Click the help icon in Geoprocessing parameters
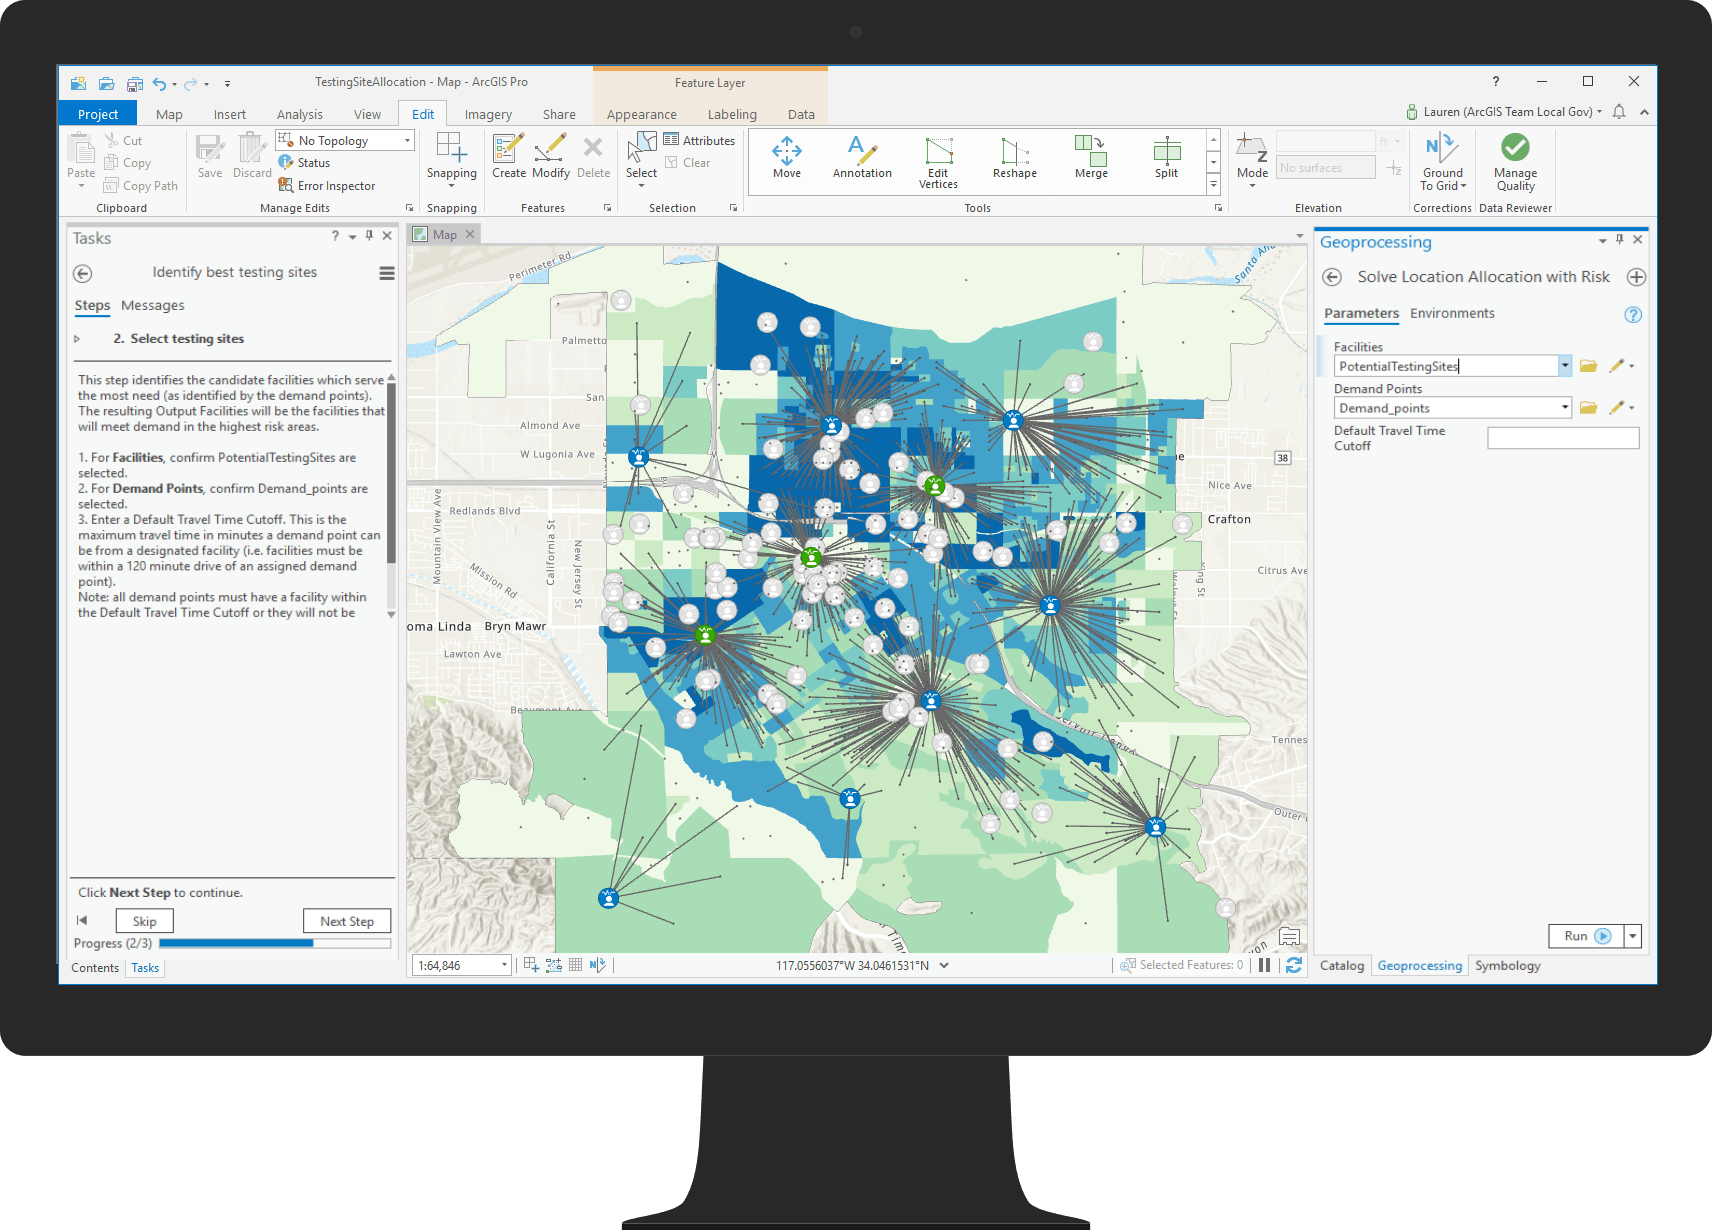Viewport: 1712px width, 1230px height. 1633,315
